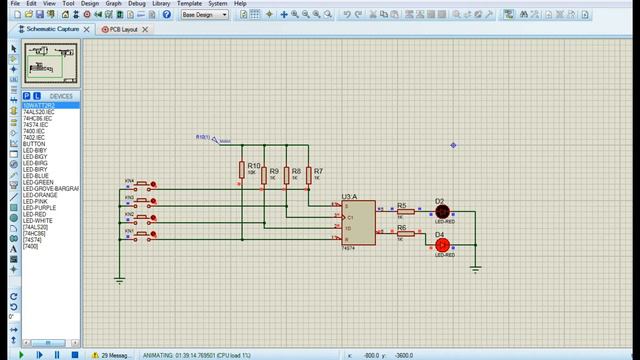
Task: Select the 2D line graphics tool
Action: pos(13,197)
